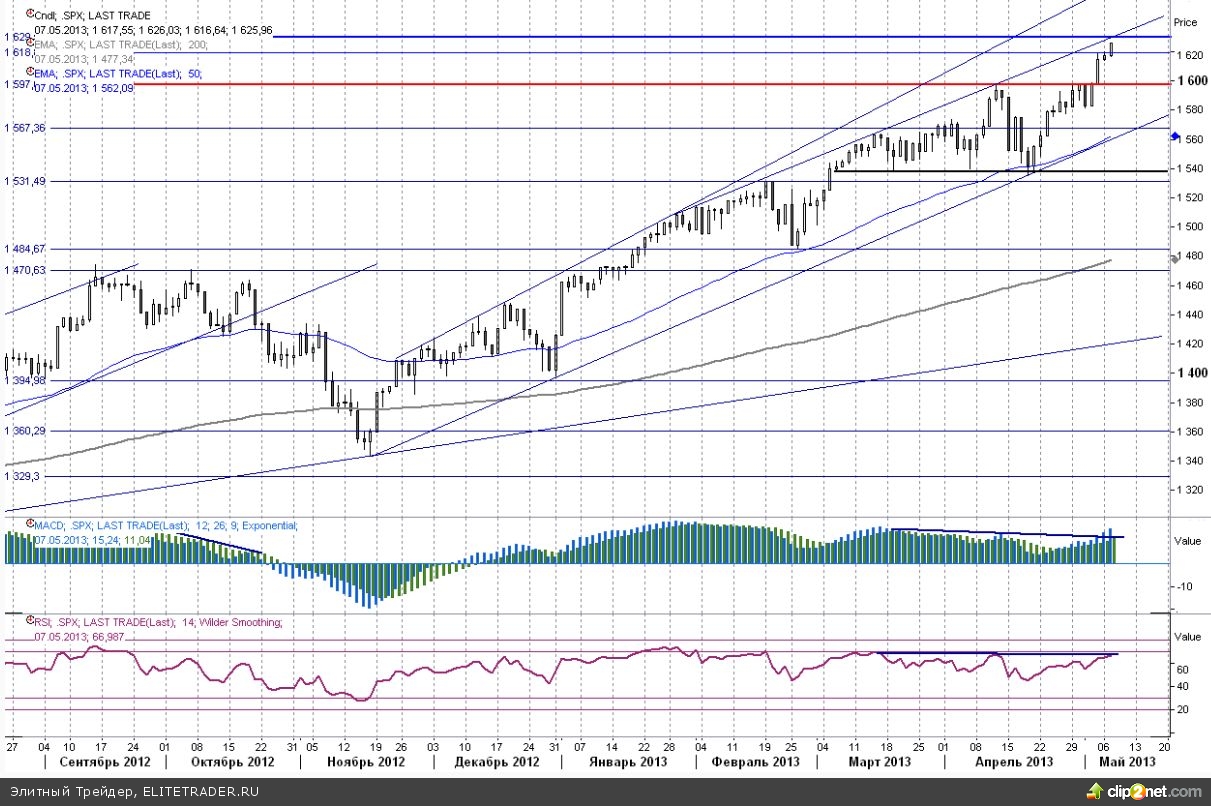Click the EMA 50 legend icon
Screen dimensions: 1211x806
tap(29, 73)
